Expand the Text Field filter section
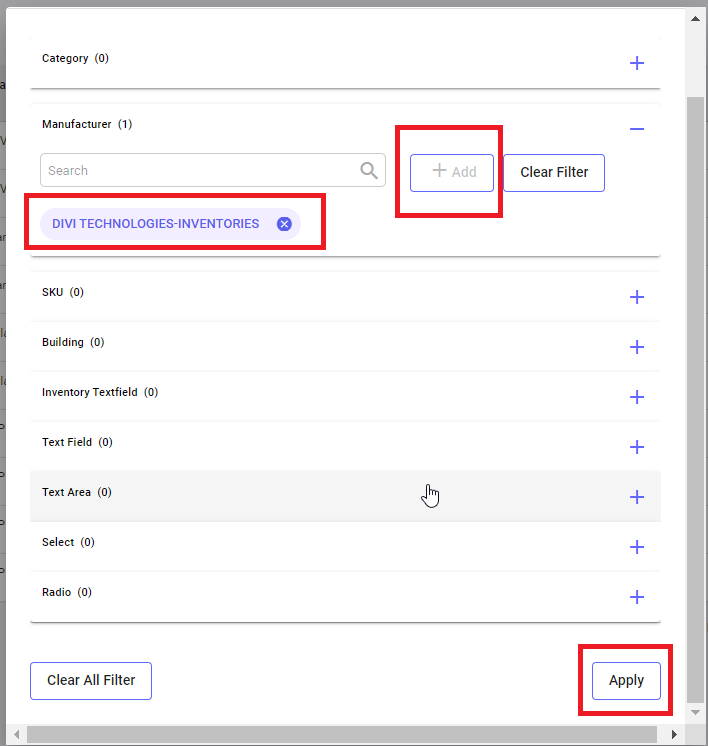The height and width of the screenshot is (746, 708). (637, 447)
